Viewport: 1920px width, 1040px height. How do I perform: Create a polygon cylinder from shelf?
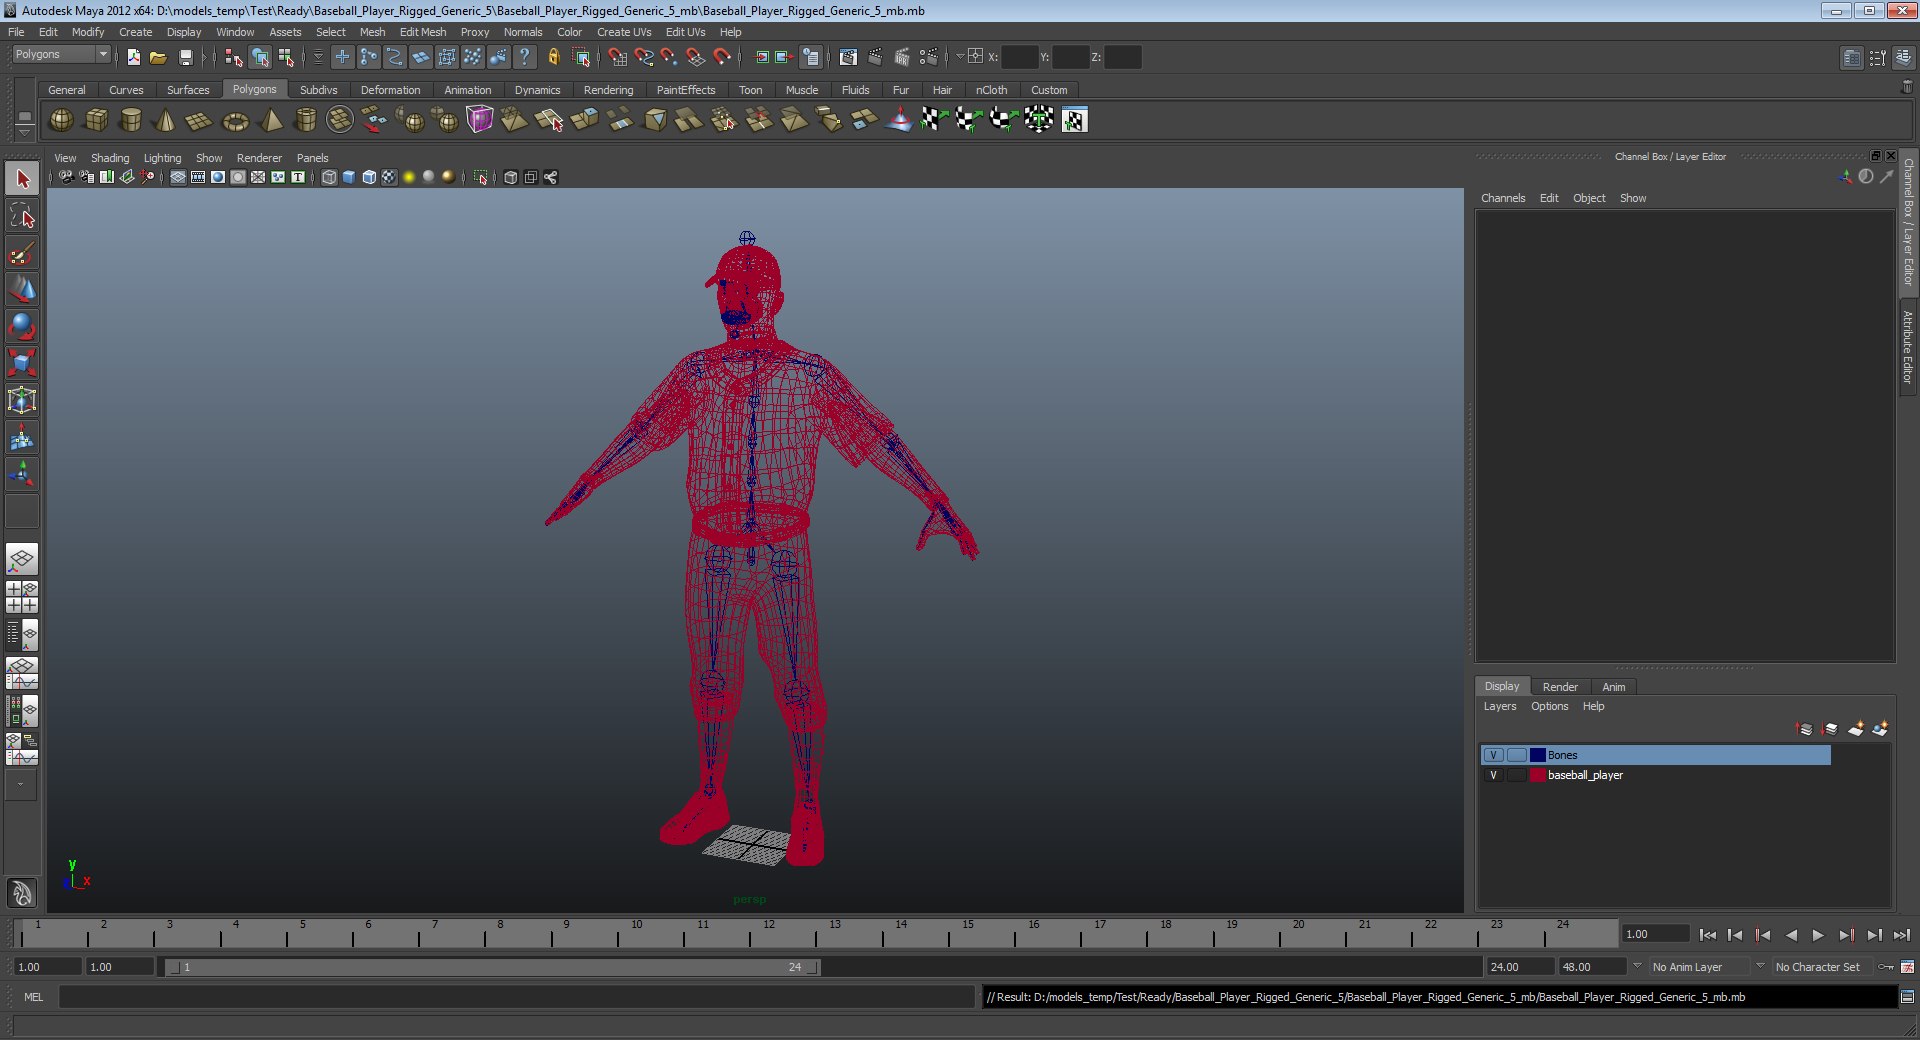point(130,120)
